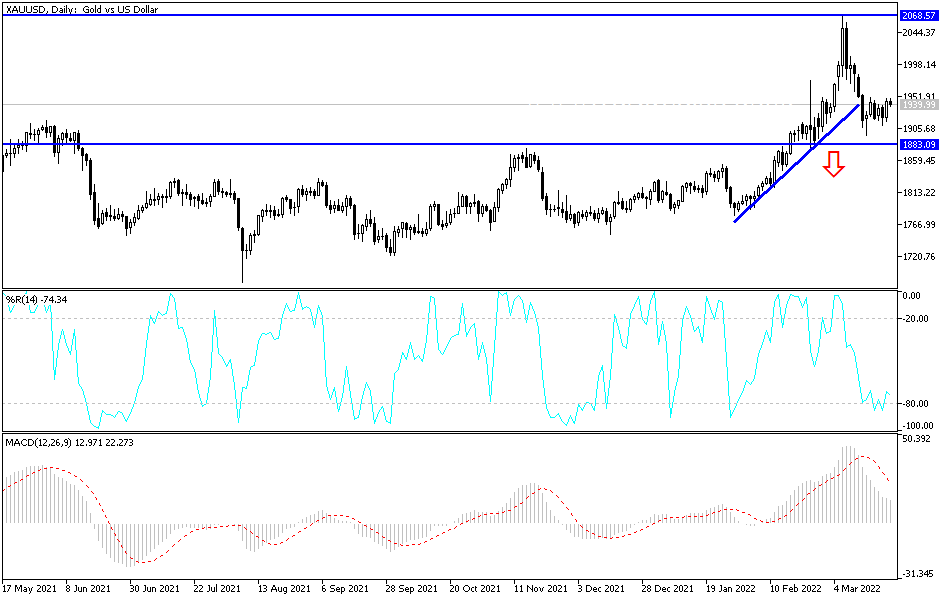This screenshot has width=950, height=600.
Task: Click the -20.00 level on %R scale
Action: pos(915,319)
